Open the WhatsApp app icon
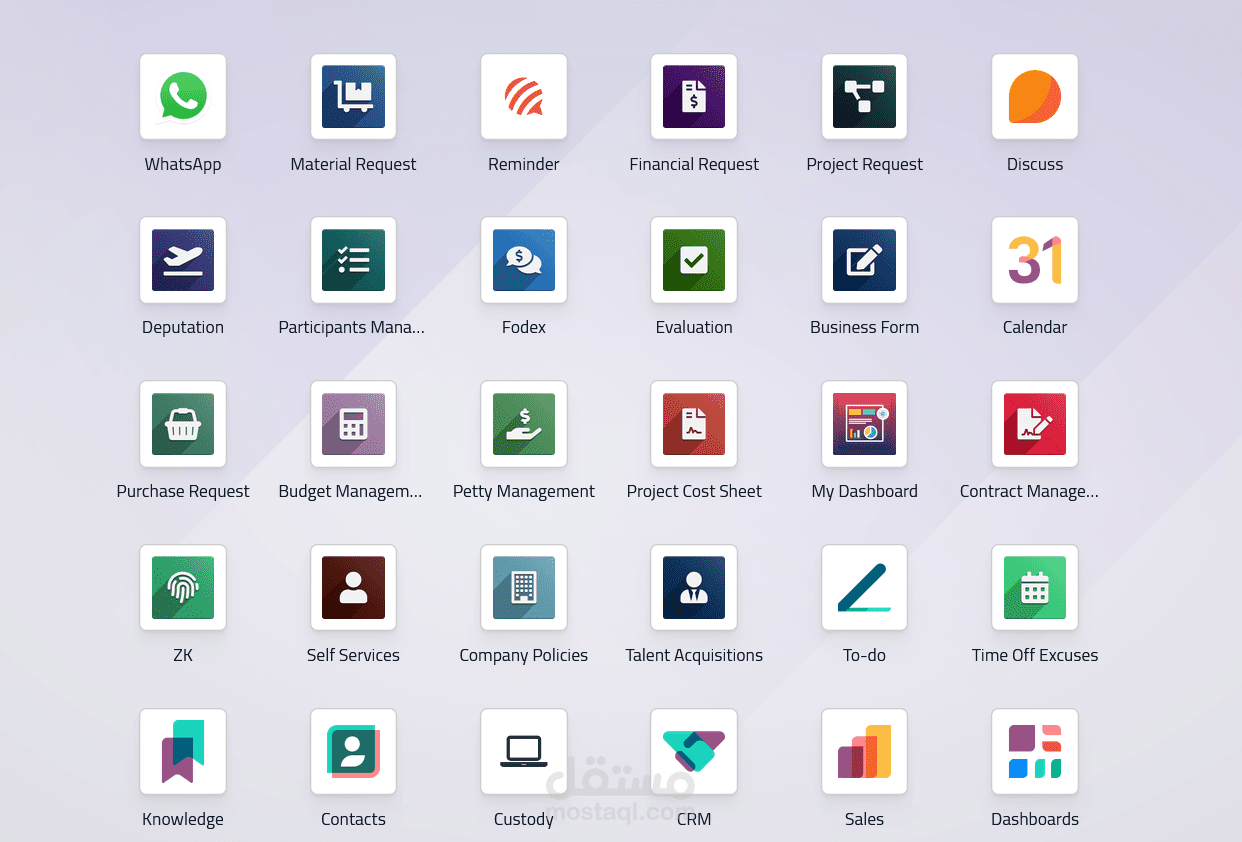Image resolution: width=1242 pixels, height=842 pixels. 183,97
